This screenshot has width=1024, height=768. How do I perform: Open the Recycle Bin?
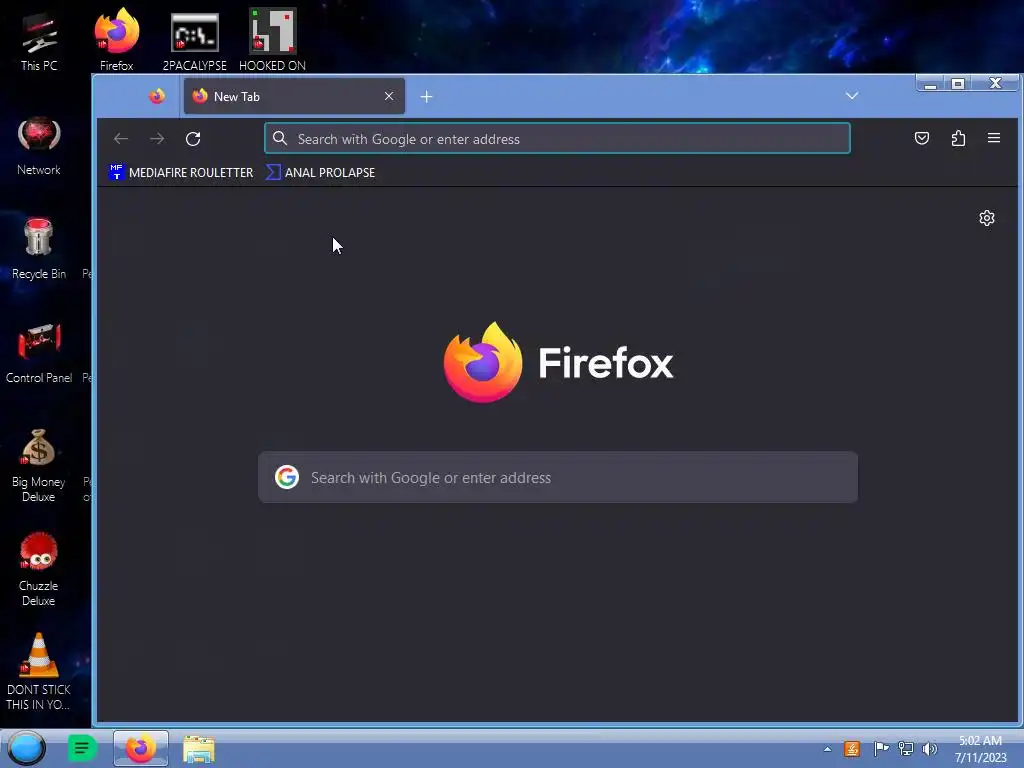point(39,249)
